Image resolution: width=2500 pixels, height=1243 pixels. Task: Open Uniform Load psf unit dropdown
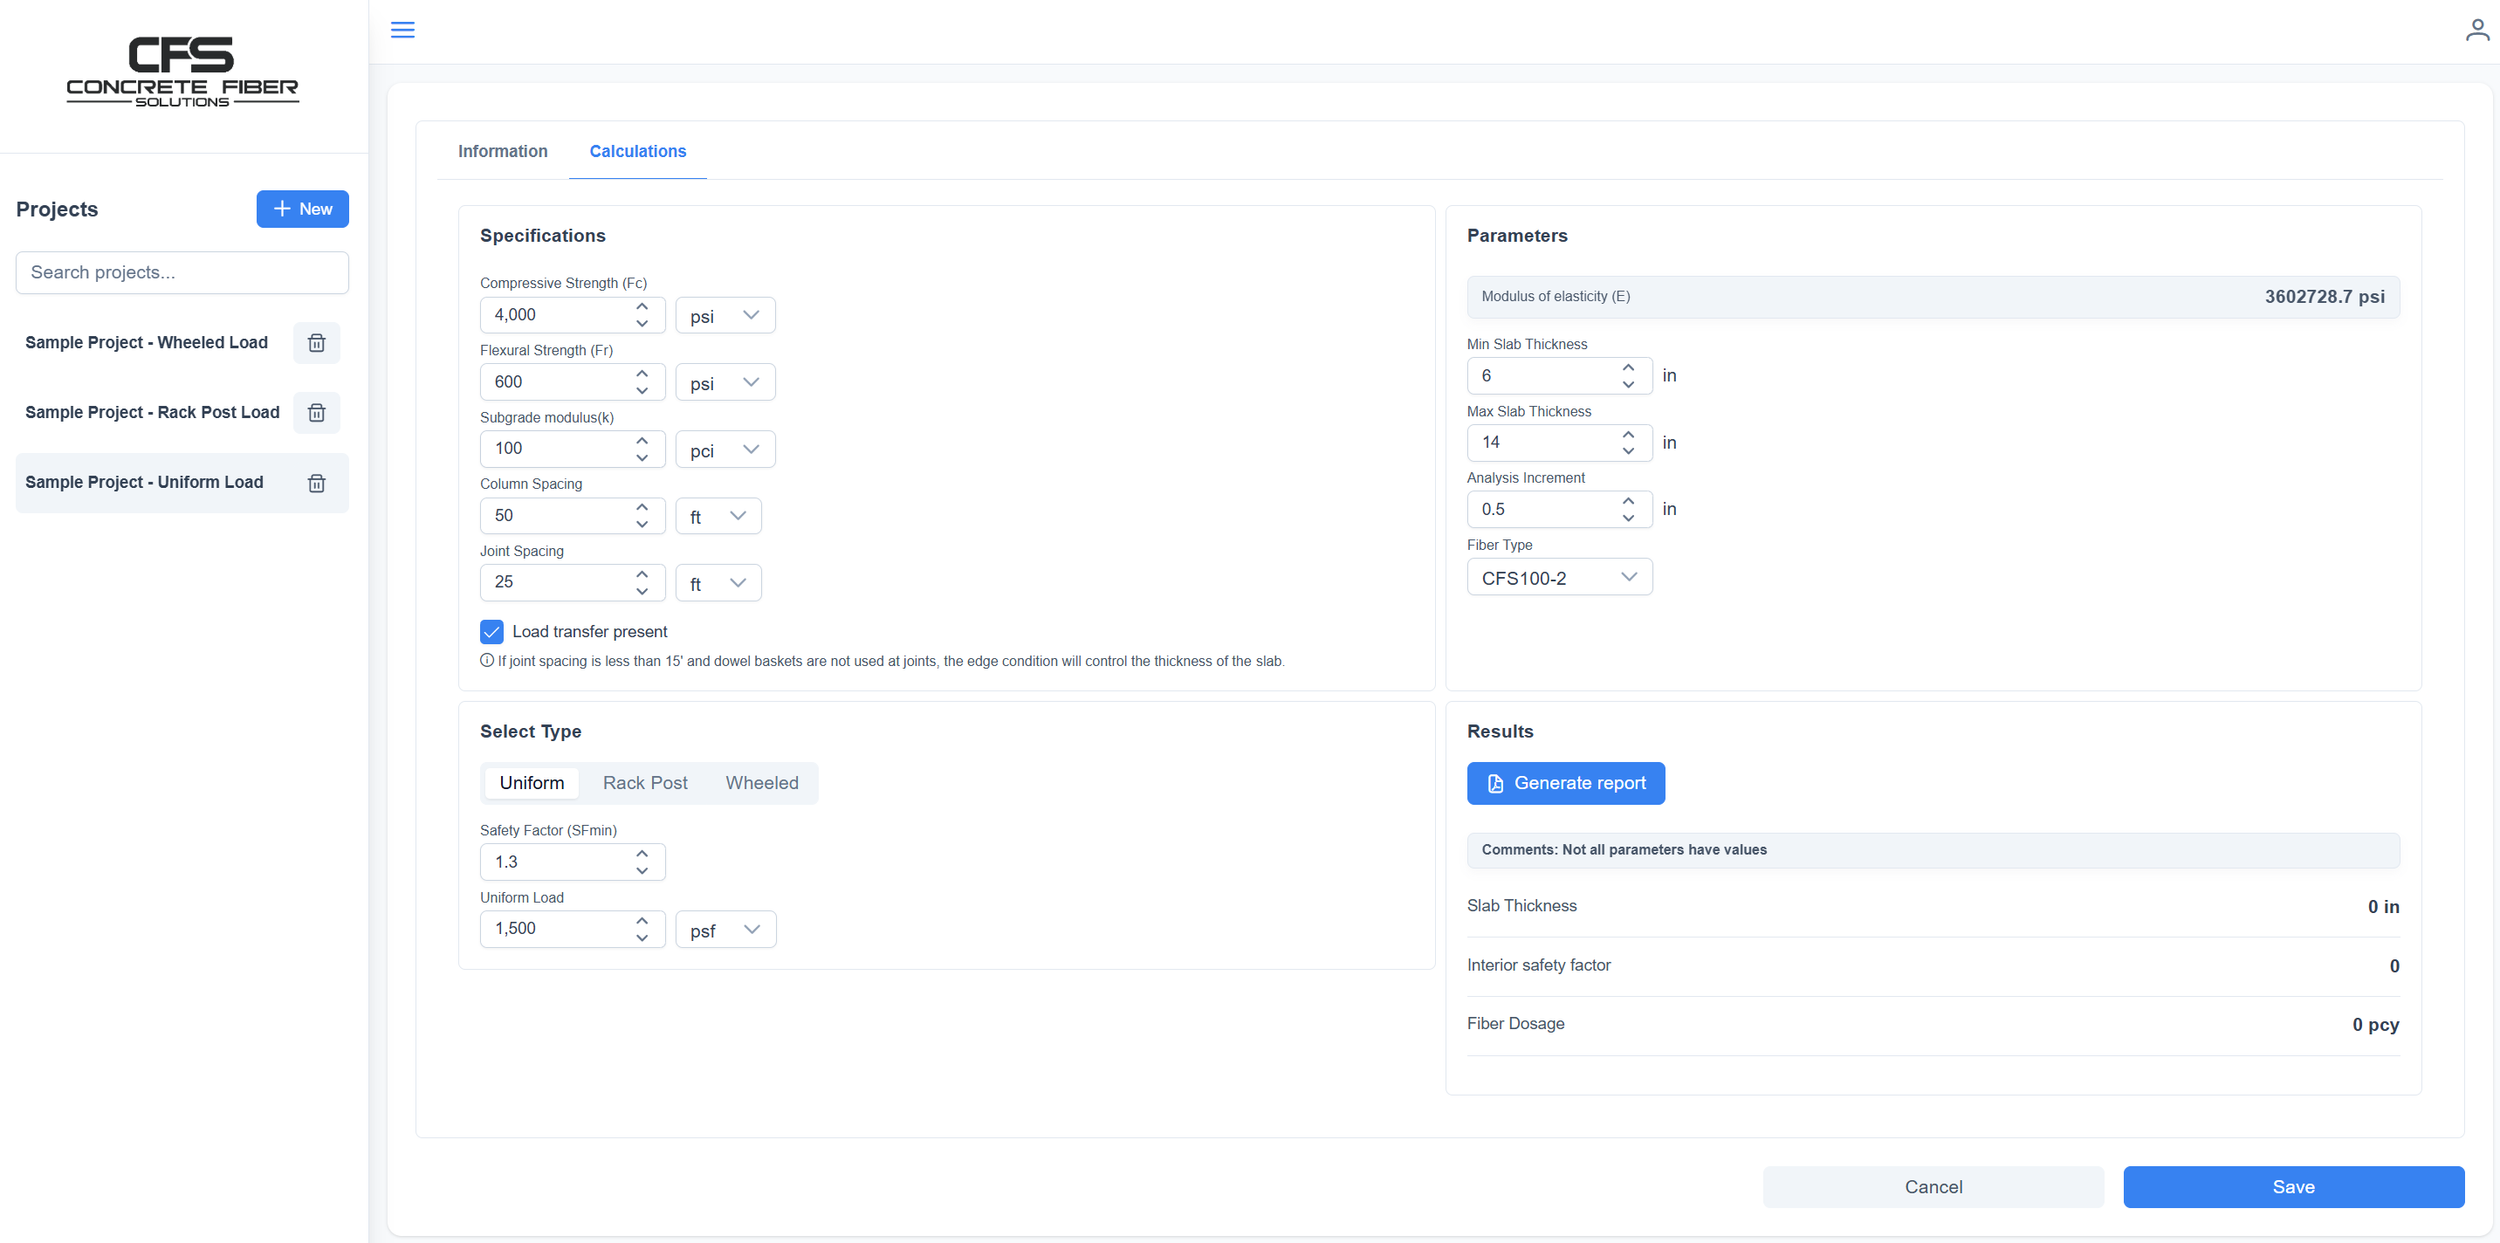click(x=724, y=930)
